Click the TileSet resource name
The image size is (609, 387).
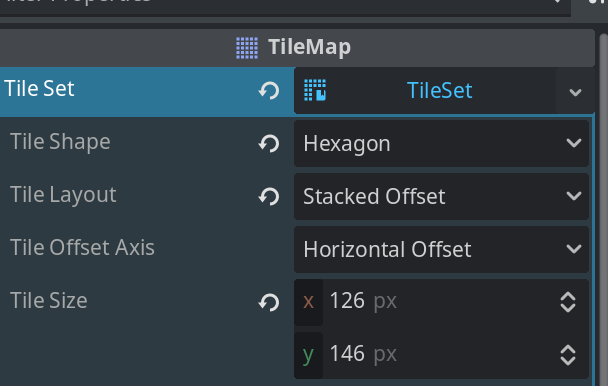(439, 91)
